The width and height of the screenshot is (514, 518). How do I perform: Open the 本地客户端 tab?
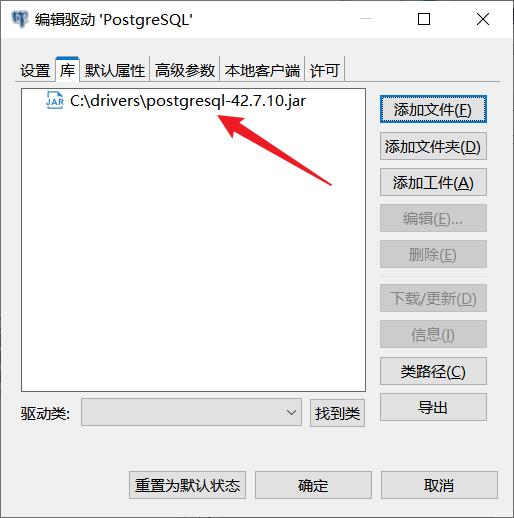coord(262,70)
